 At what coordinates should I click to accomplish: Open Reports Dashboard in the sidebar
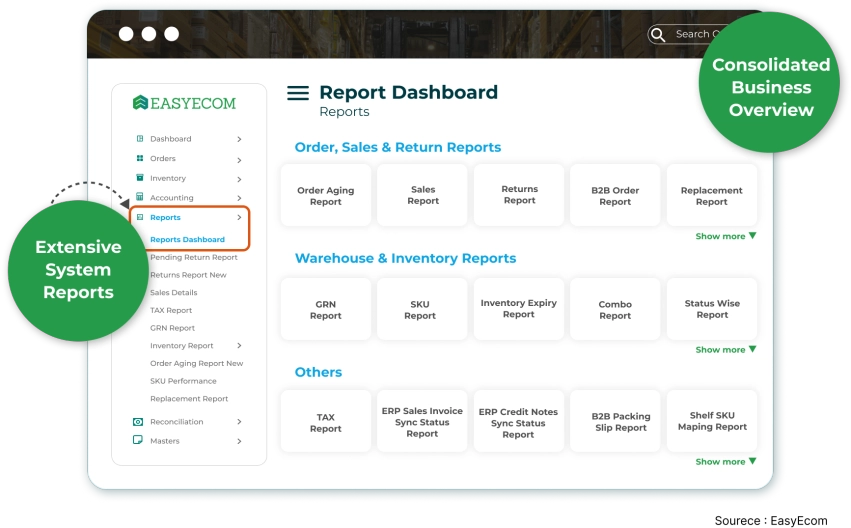pos(187,239)
